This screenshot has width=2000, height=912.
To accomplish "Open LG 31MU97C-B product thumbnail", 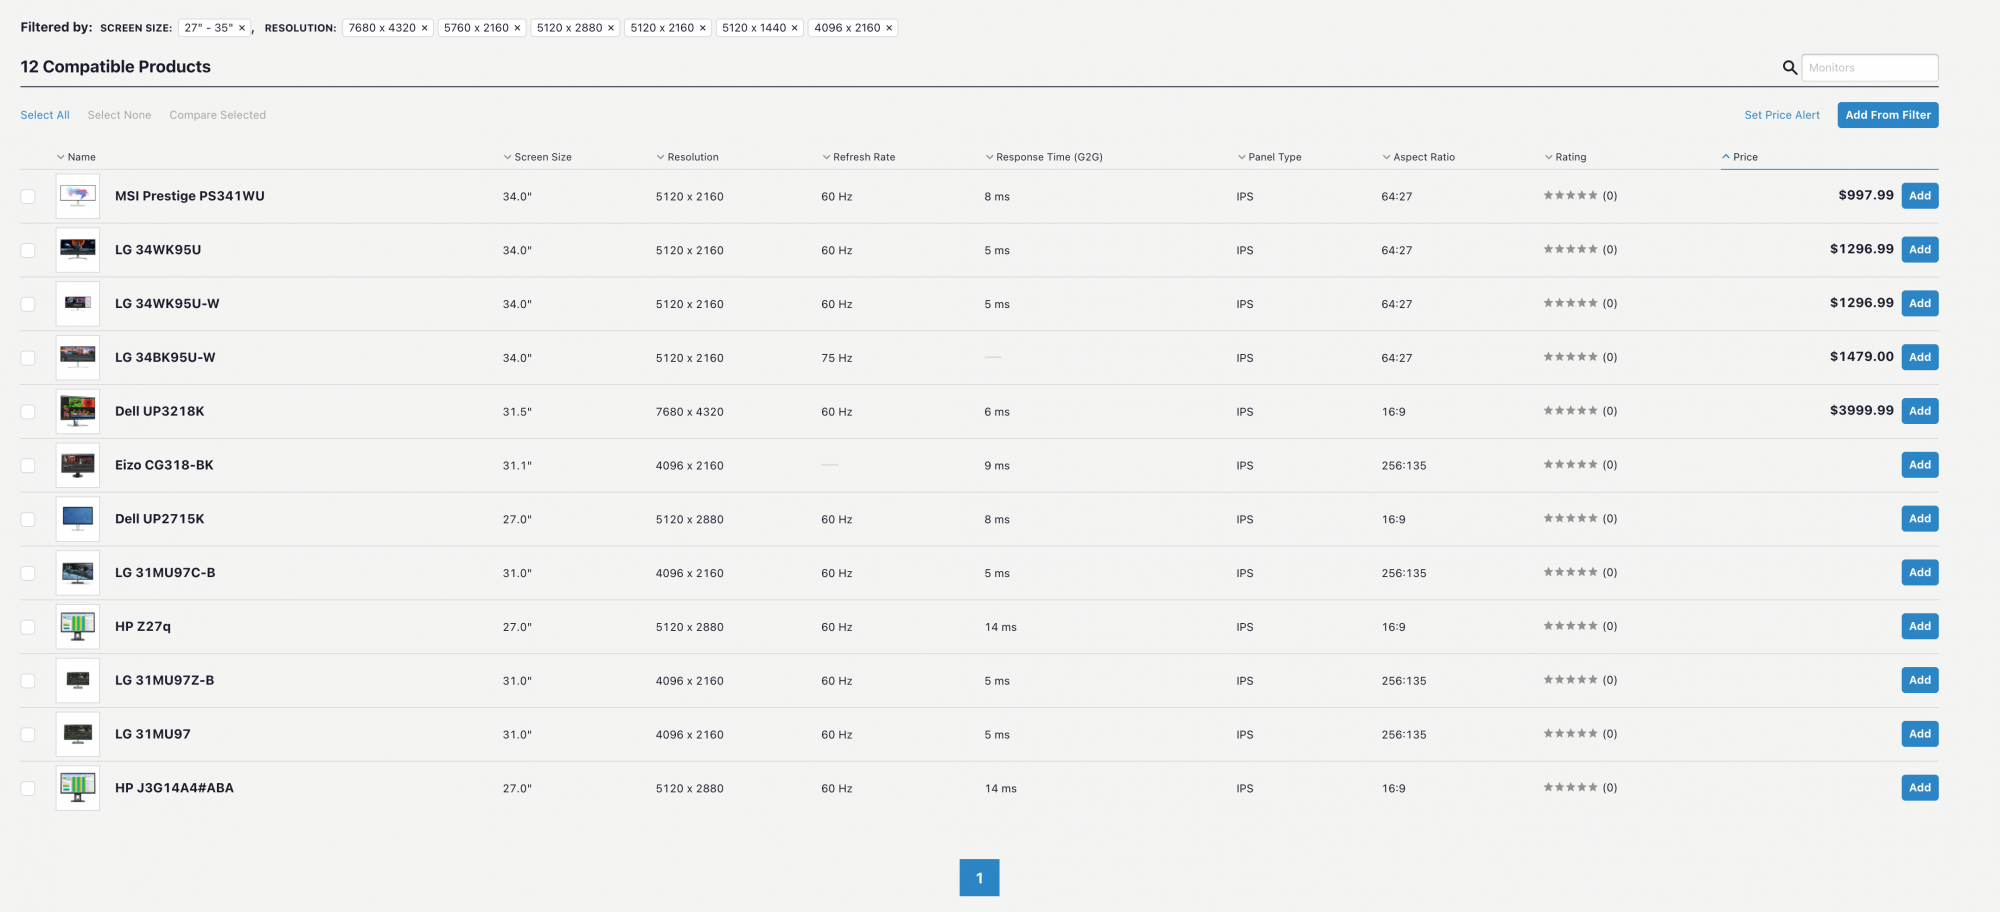I will (x=78, y=573).
